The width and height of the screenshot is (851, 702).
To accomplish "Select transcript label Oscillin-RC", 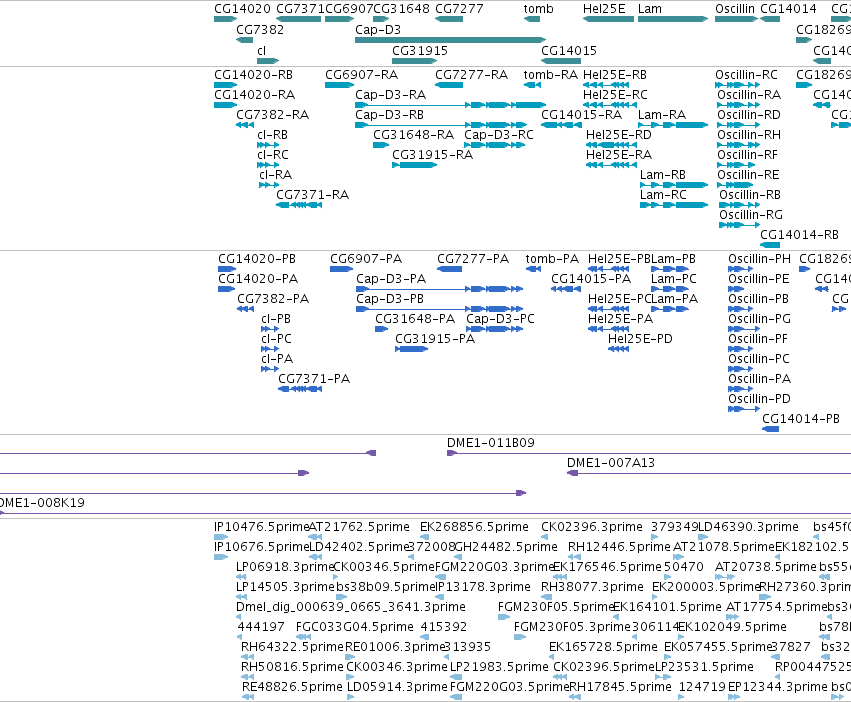I will click(x=746, y=74).
